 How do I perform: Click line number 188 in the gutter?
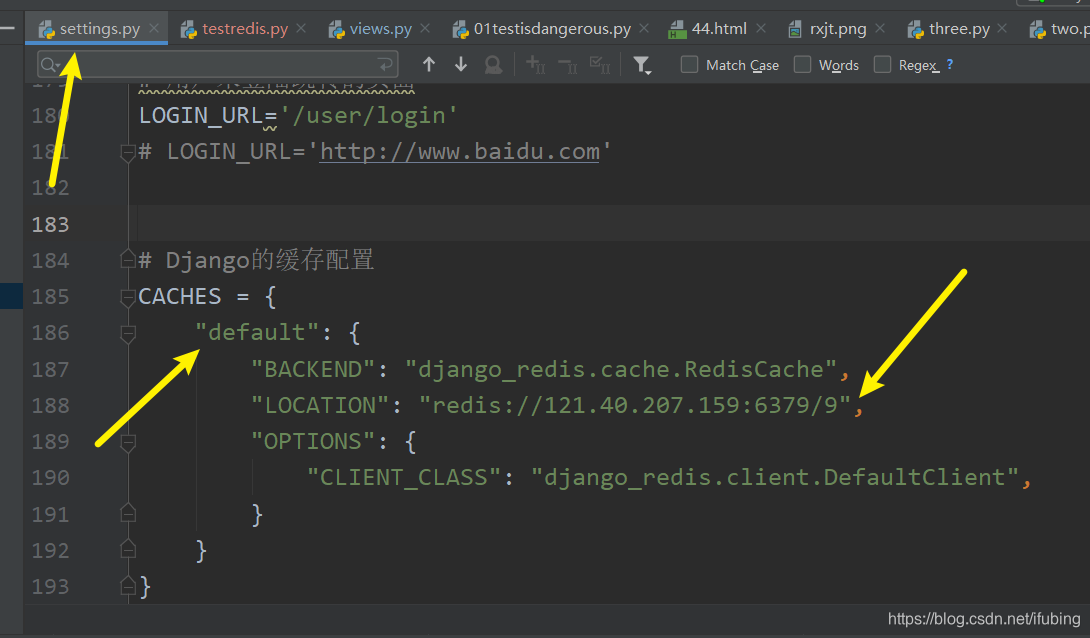[50, 405]
